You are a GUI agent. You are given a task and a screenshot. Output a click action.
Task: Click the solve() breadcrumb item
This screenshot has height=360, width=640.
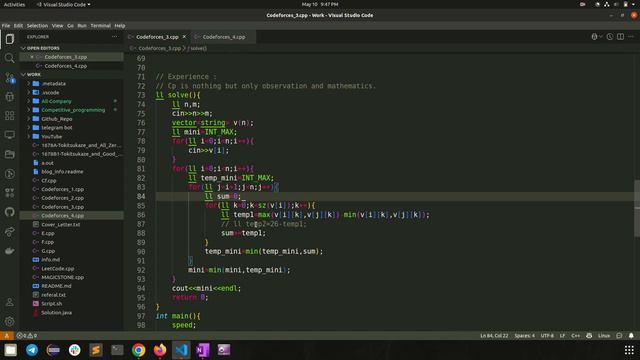[x=198, y=48]
